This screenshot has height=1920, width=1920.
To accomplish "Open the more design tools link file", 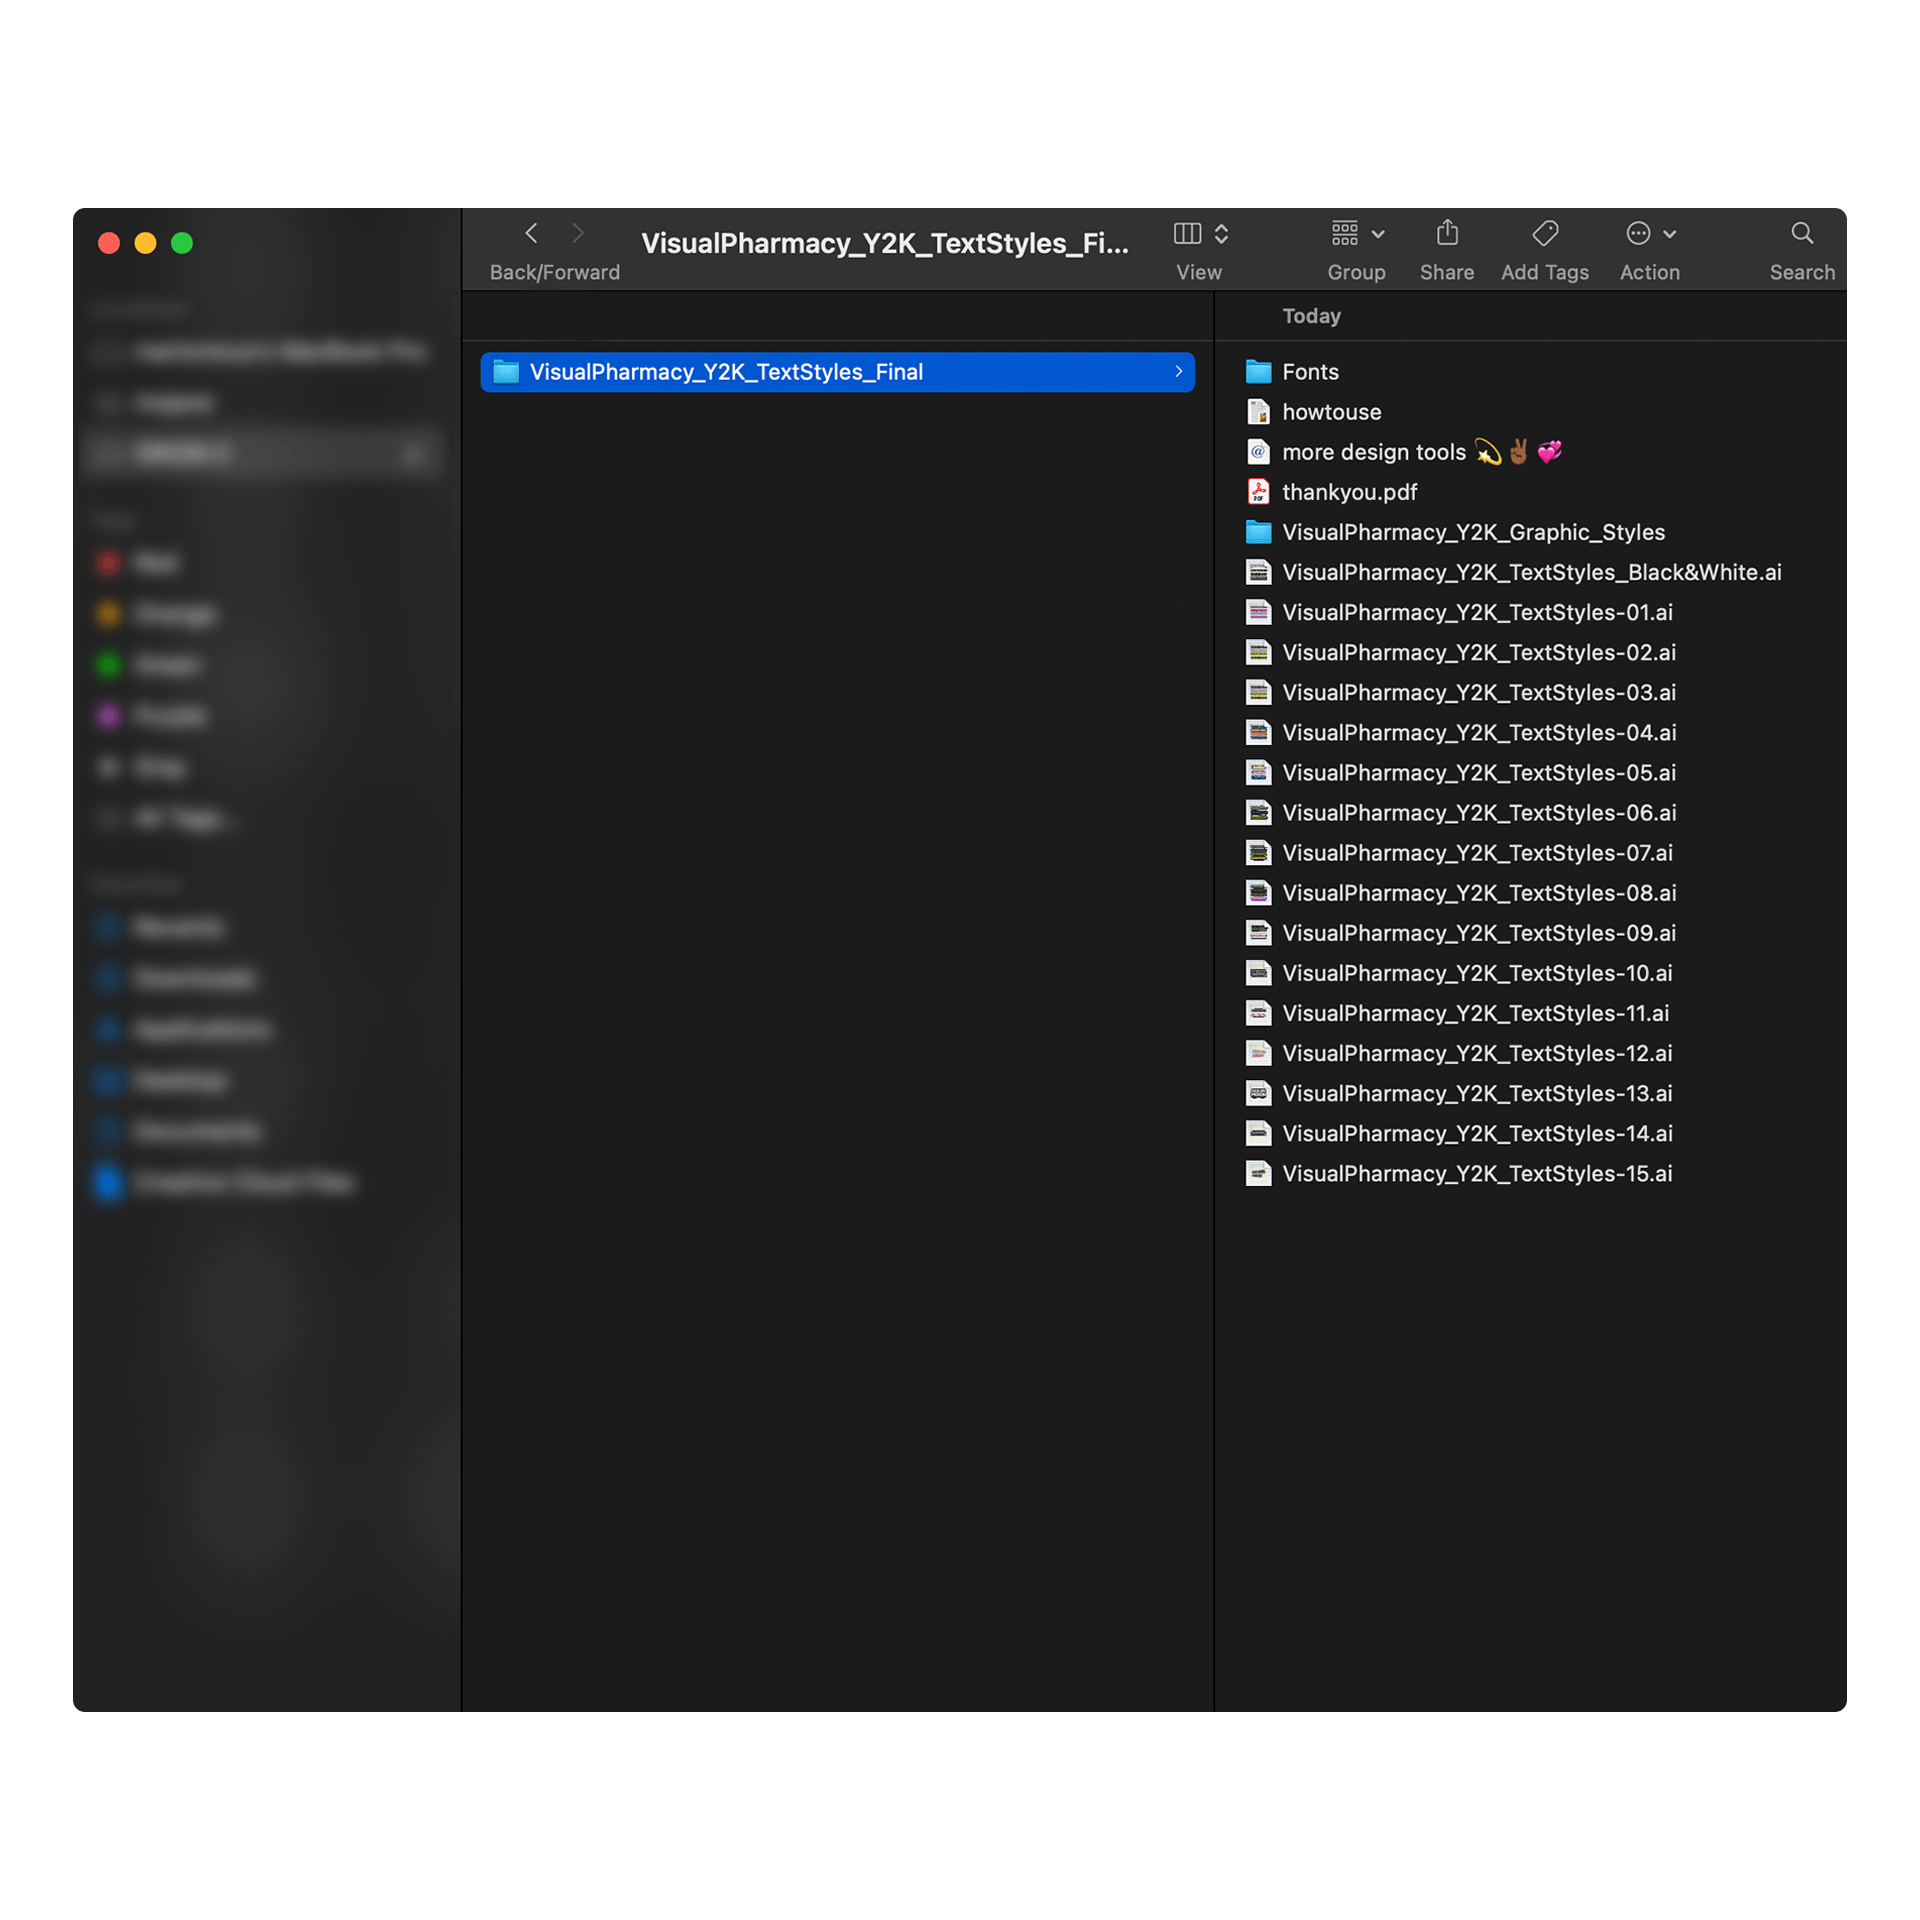I will tap(1373, 452).
